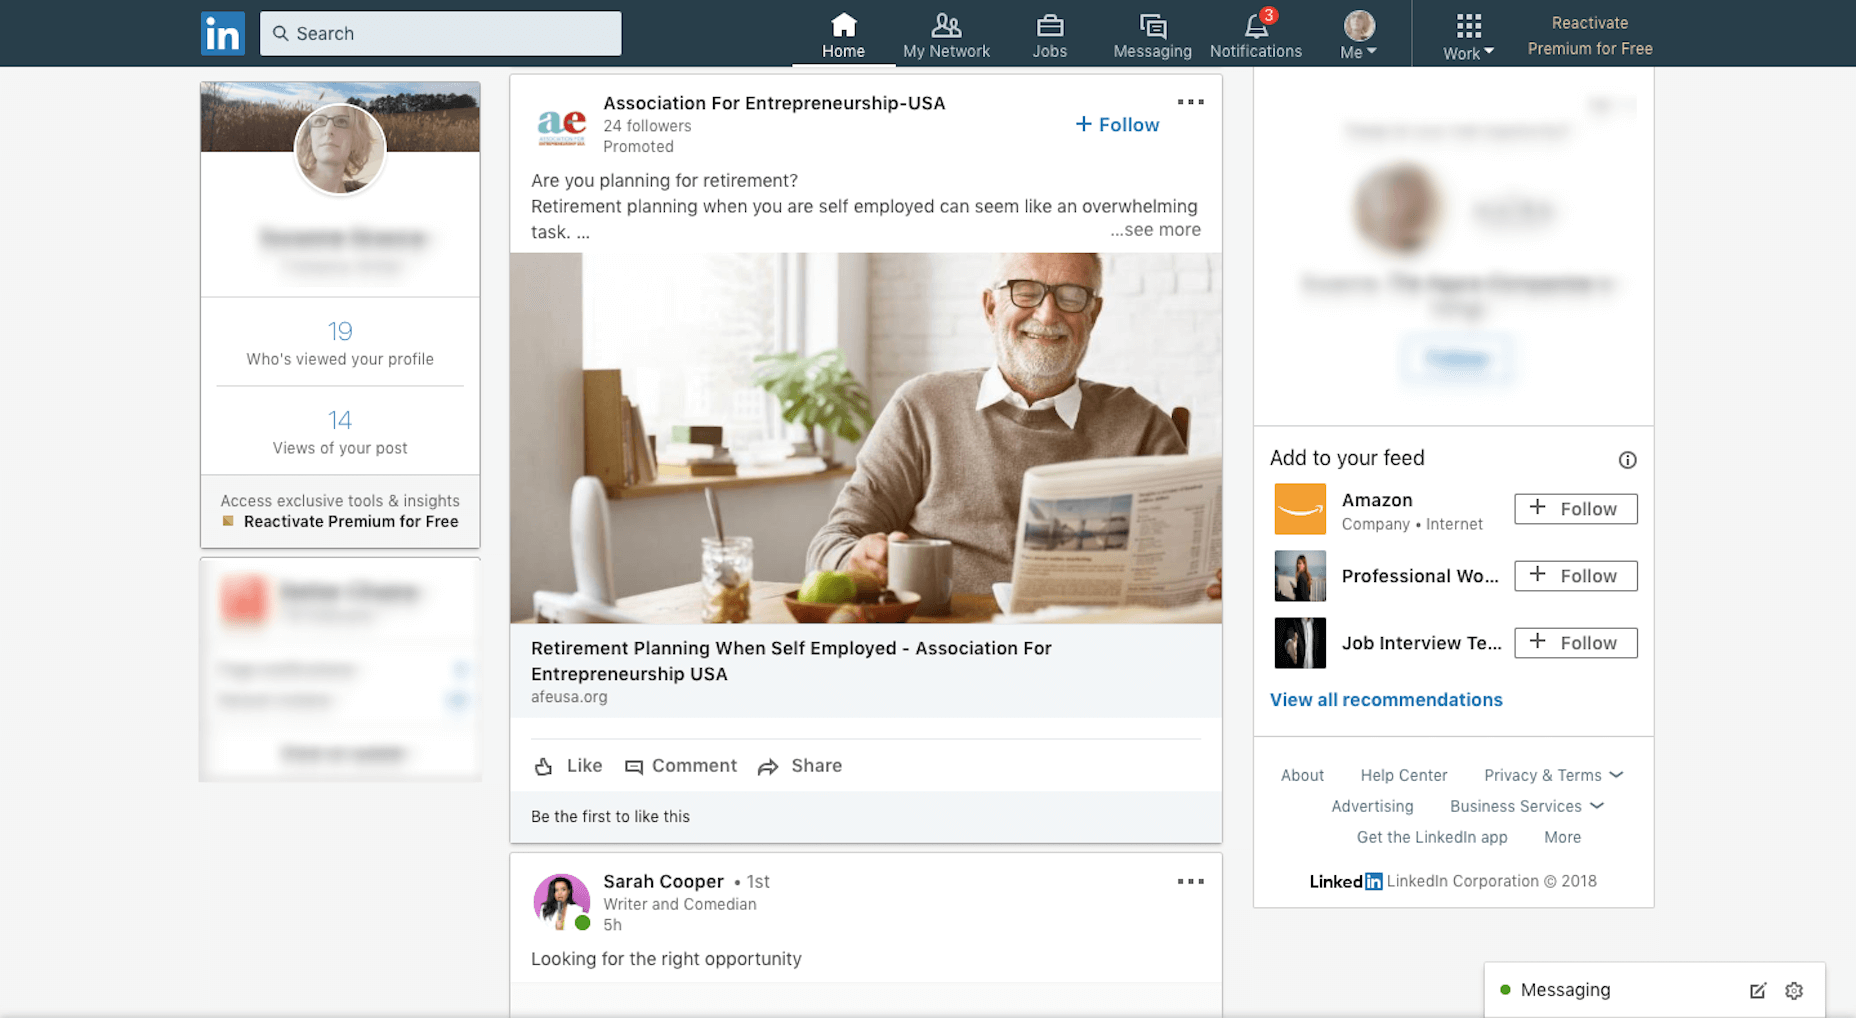Screen dimensions: 1856x1018
Task: Expand the Me profile dropdown
Action: (x=1359, y=35)
